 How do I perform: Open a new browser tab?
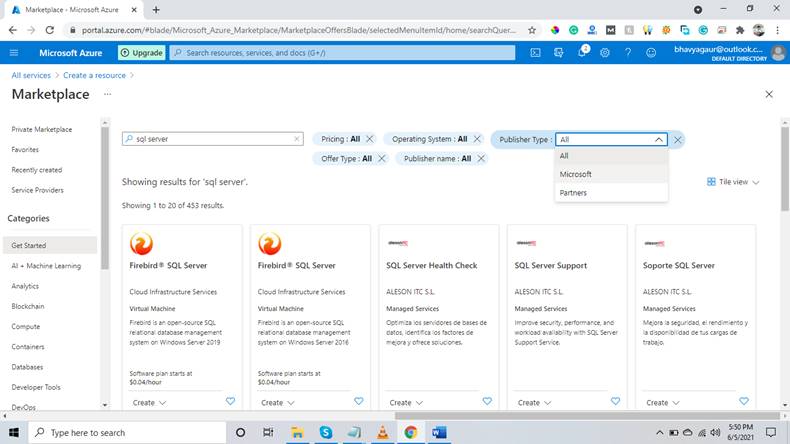click(x=156, y=10)
